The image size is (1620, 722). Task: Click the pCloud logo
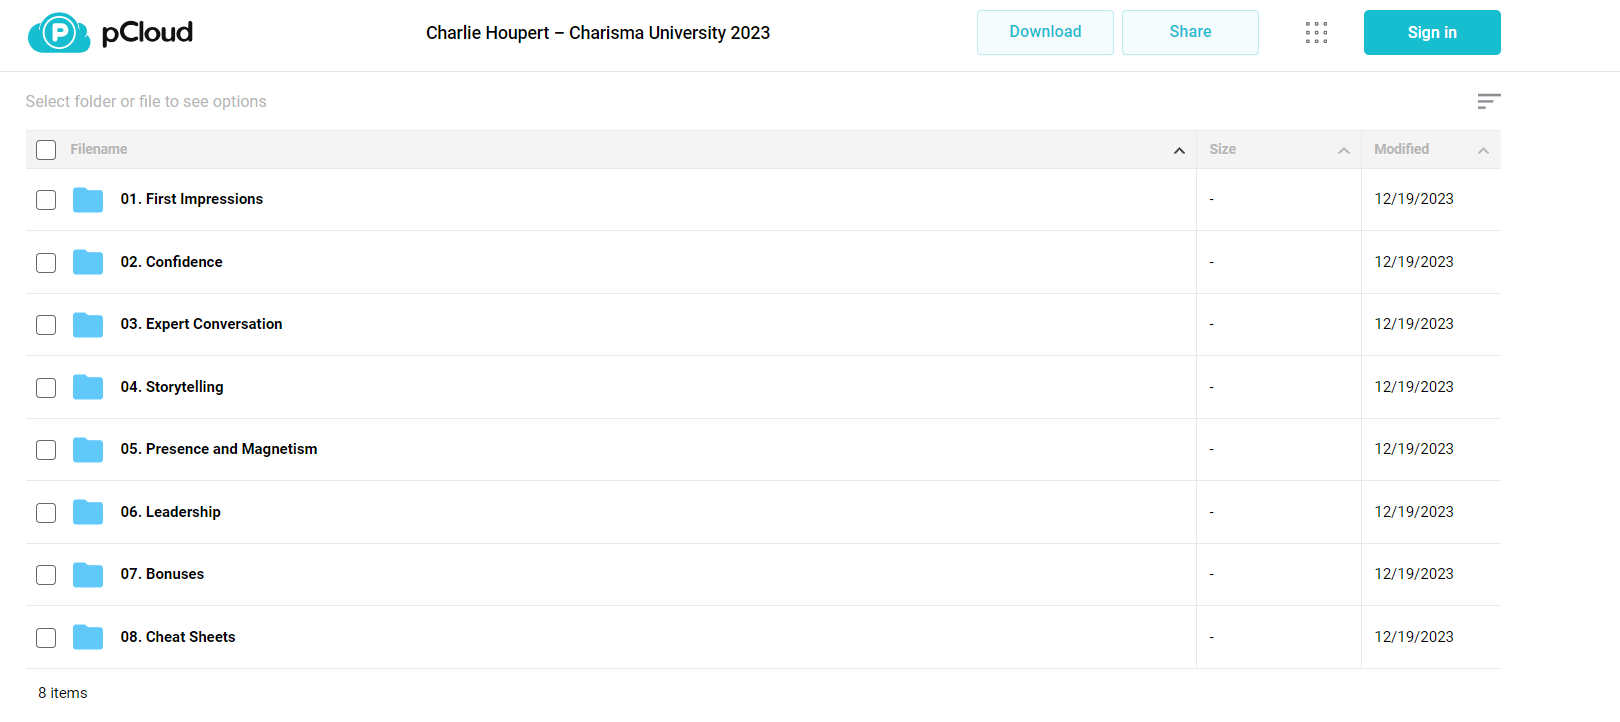click(110, 33)
